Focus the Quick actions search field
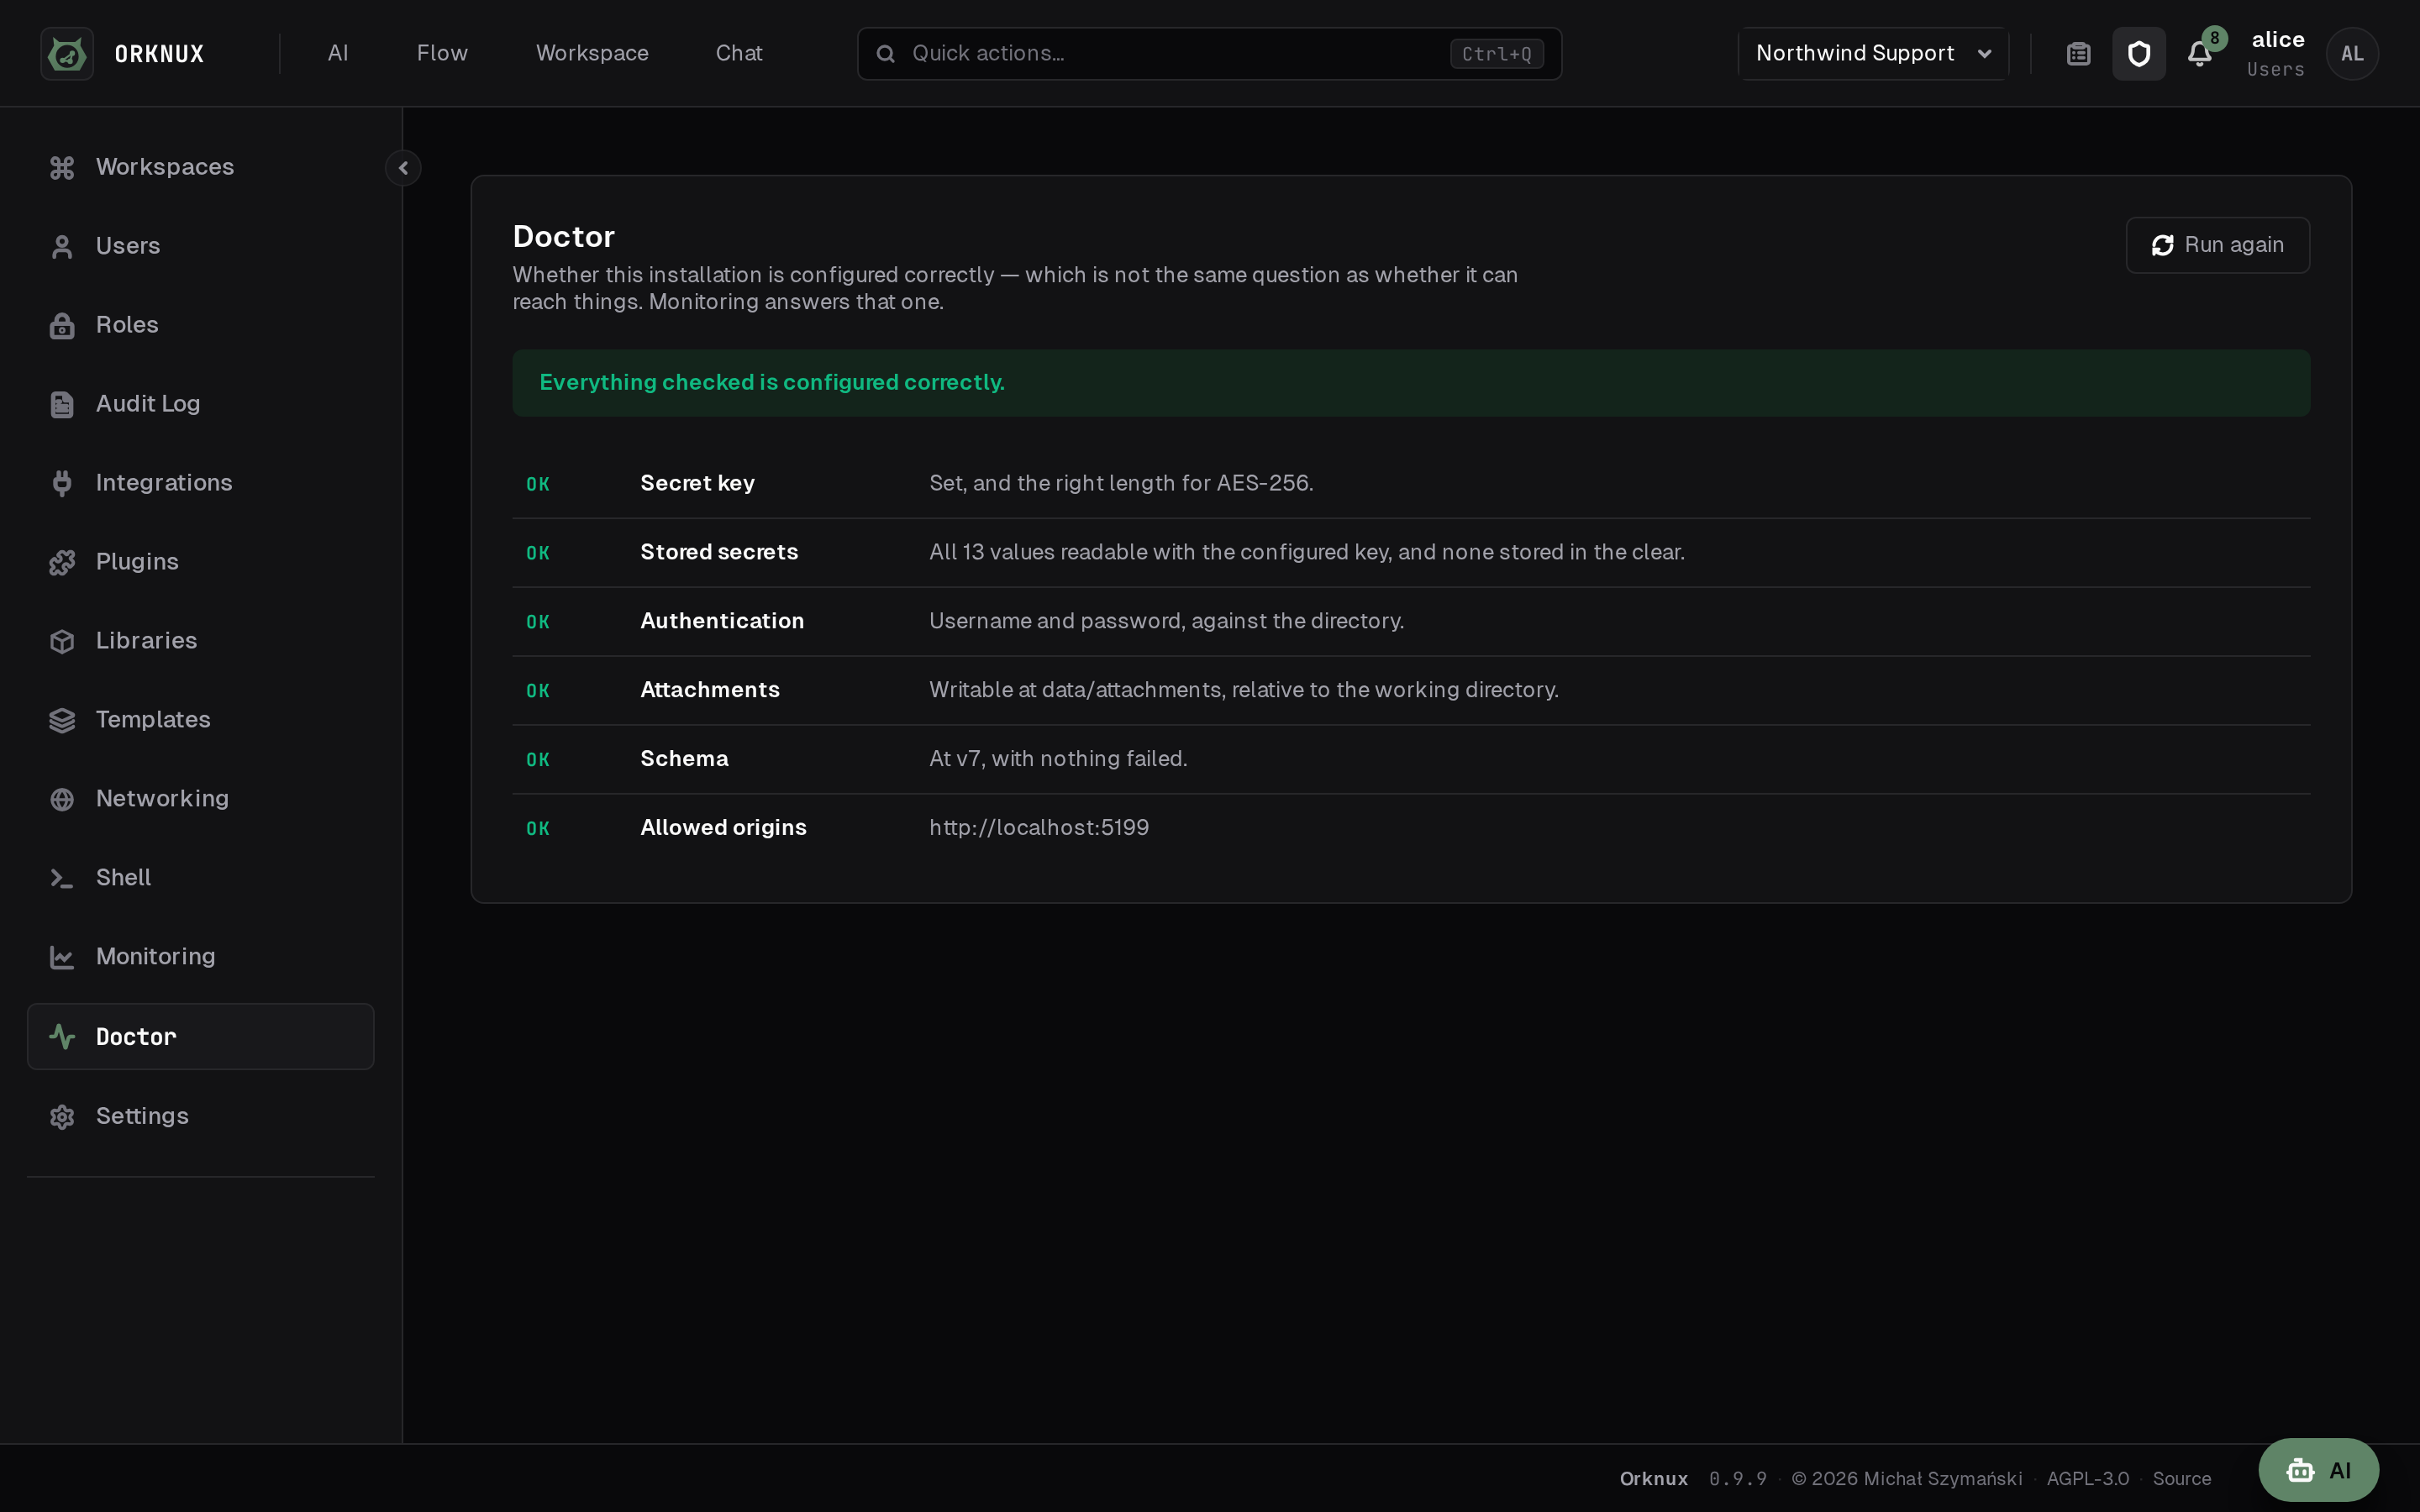The width and height of the screenshot is (2420, 1512). [1209, 53]
